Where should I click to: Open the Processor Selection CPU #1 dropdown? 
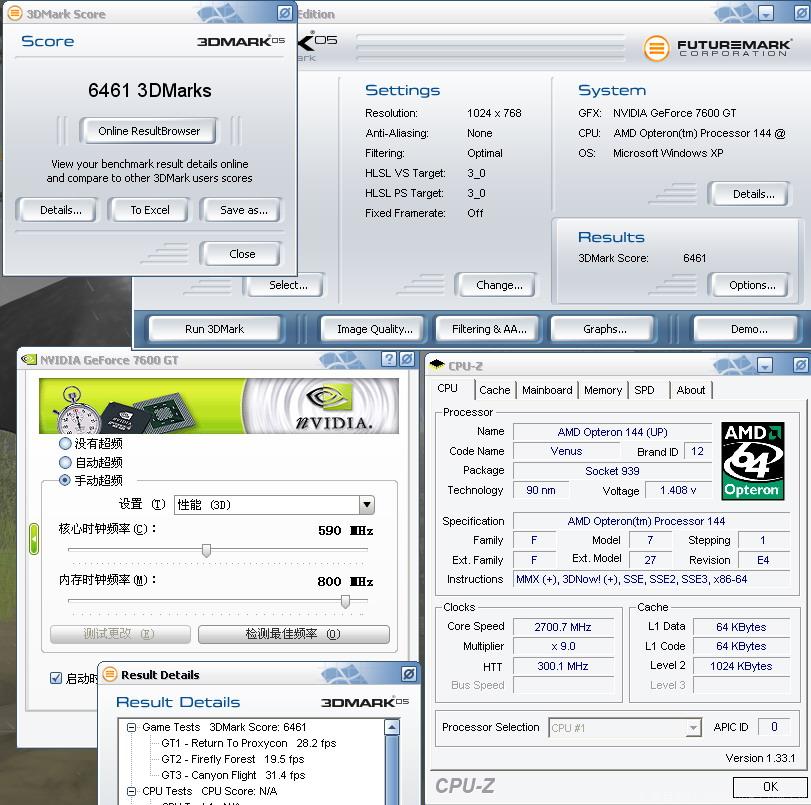693,727
